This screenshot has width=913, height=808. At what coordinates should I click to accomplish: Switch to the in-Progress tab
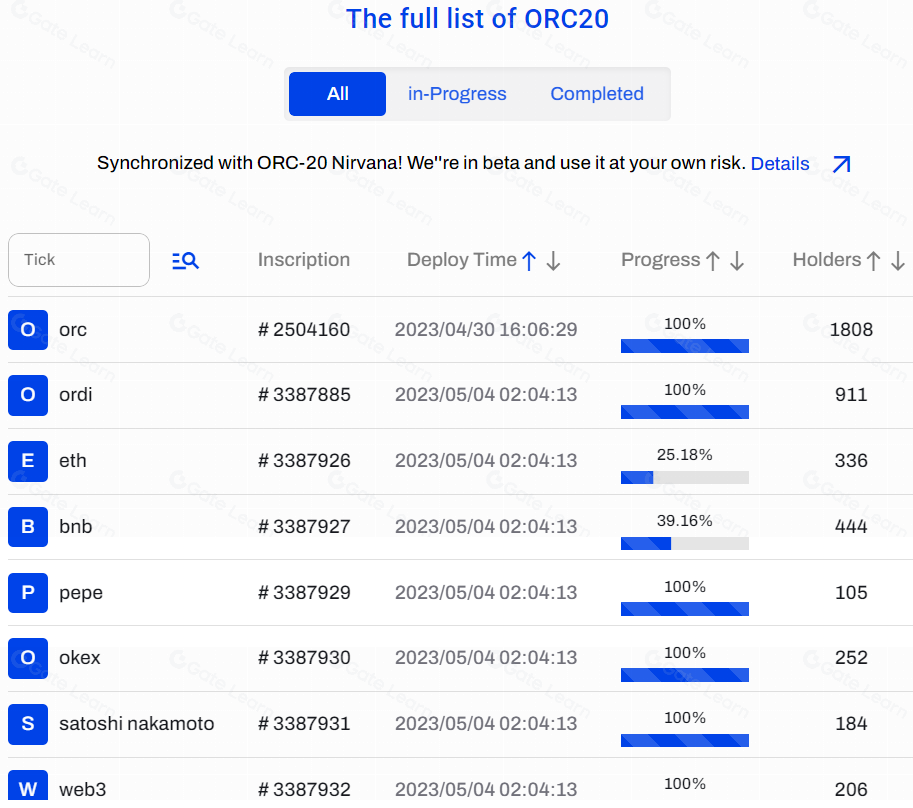tap(457, 94)
